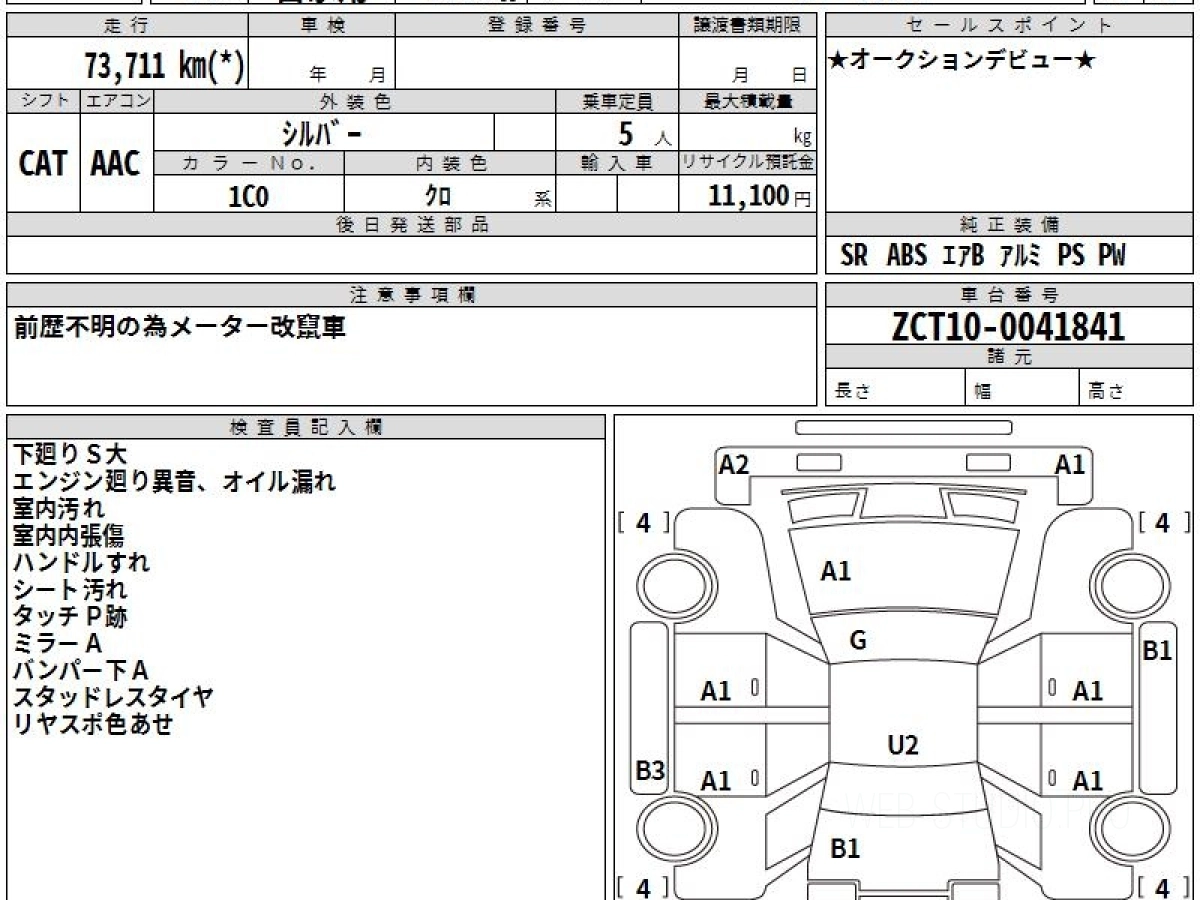This screenshot has width=1200, height=900.
Task: Select the note 室内内張傷
Action: (69, 536)
